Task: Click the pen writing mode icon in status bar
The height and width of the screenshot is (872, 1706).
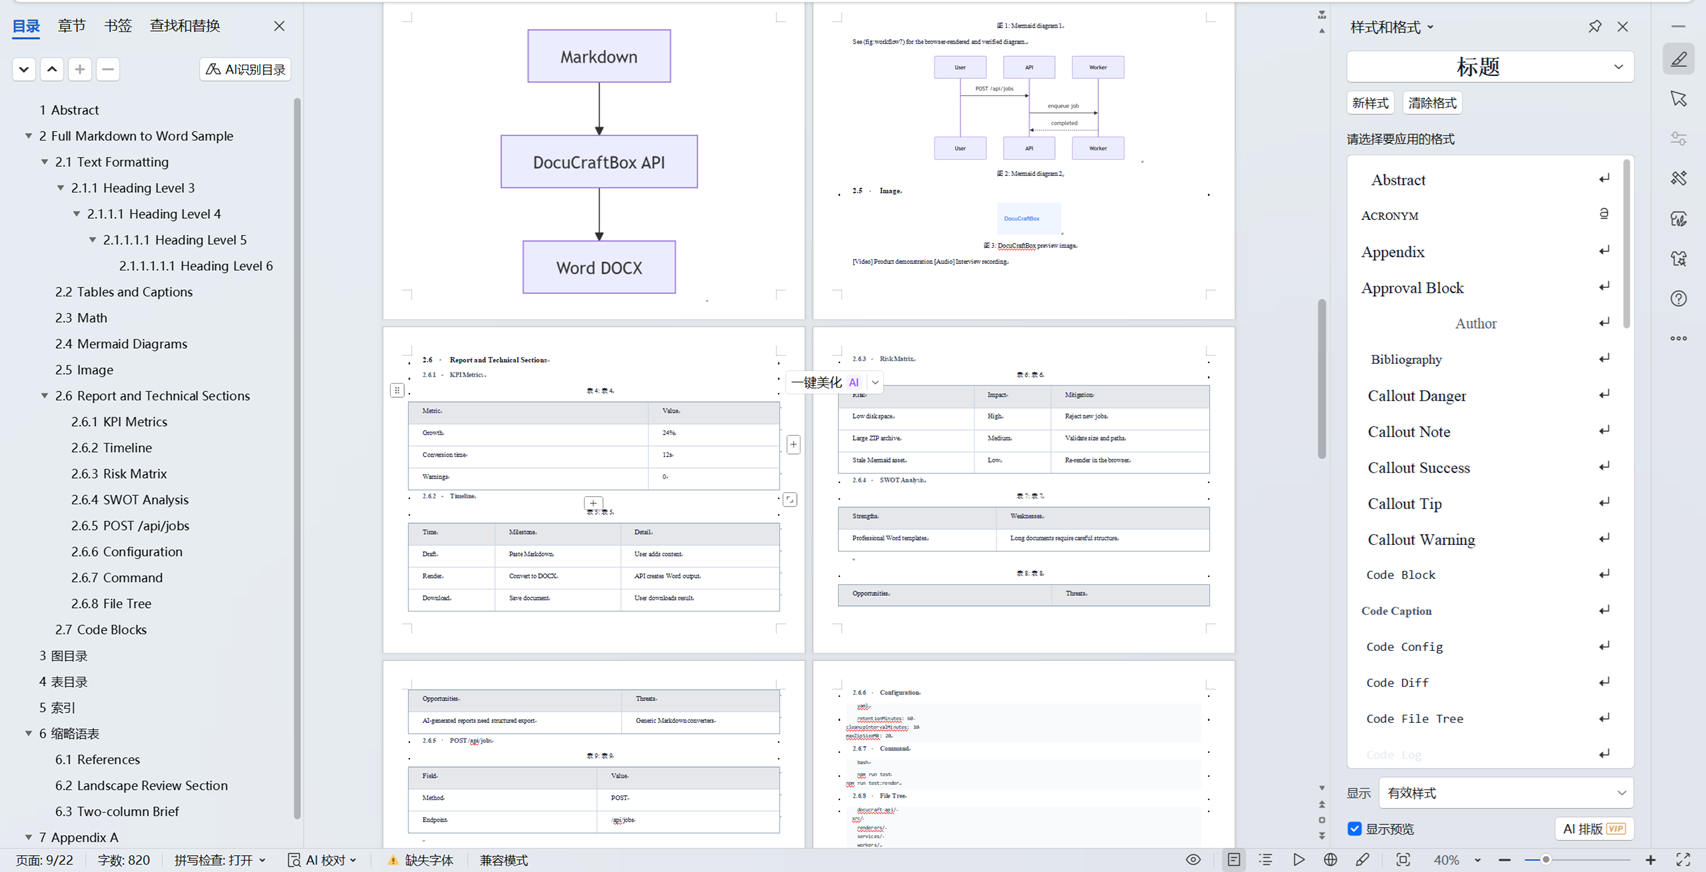Action: [1362, 860]
